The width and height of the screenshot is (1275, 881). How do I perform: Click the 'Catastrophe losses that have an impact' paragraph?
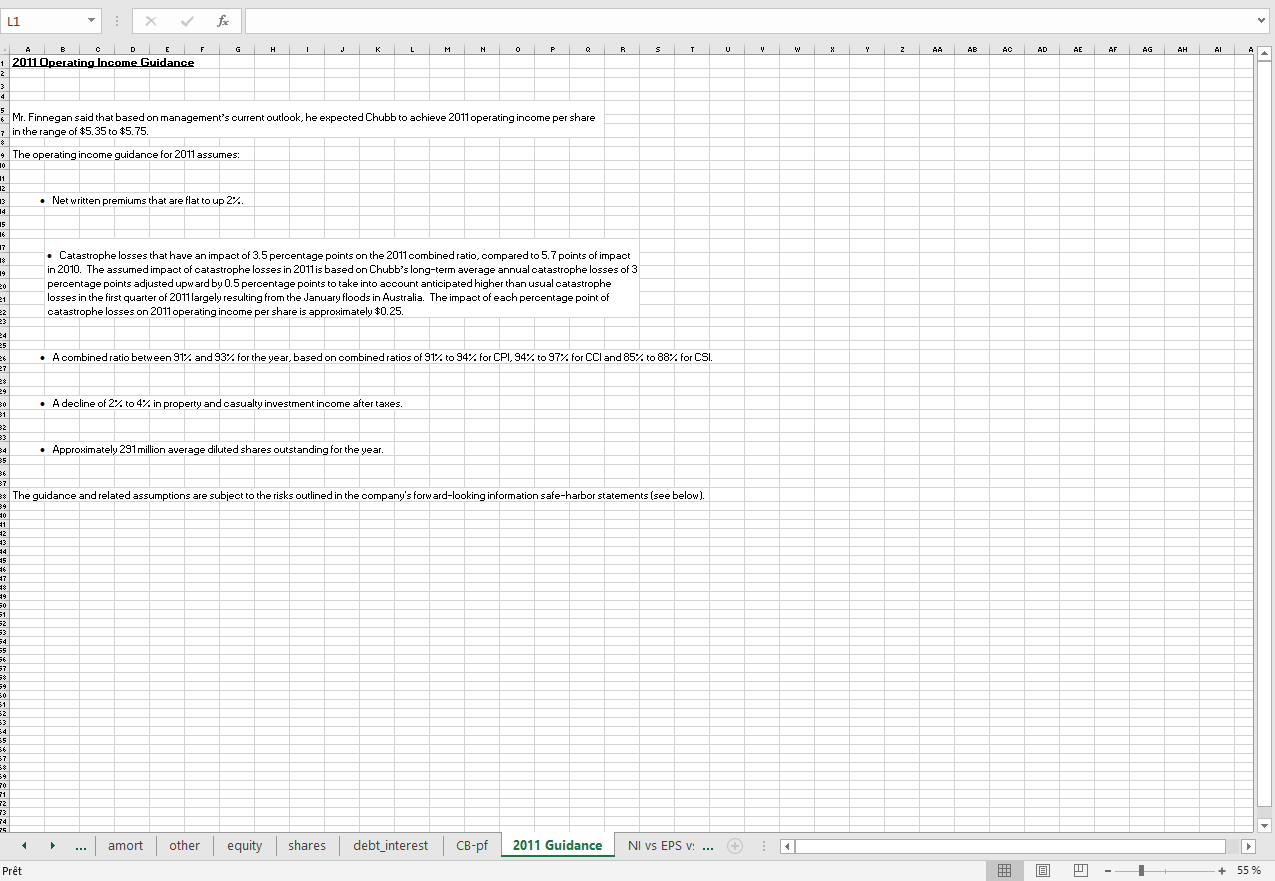[x=343, y=284]
